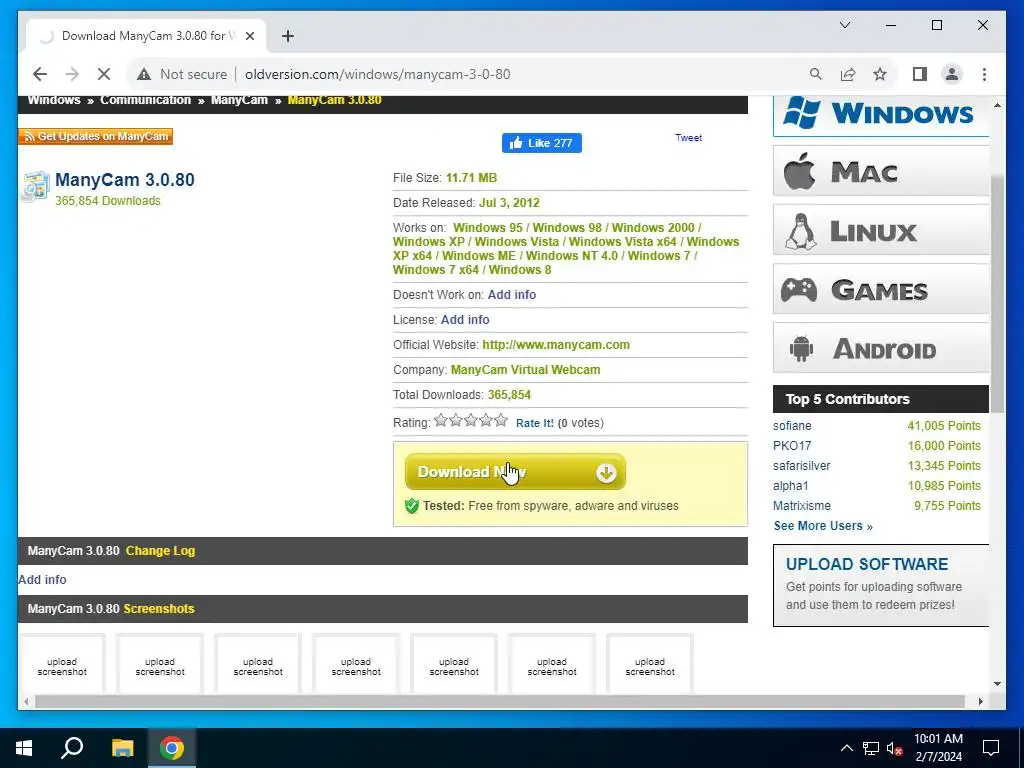This screenshot has height=768, width=1024.
Task: Open a new tab with plus button
Action: (x=288, y=36)
